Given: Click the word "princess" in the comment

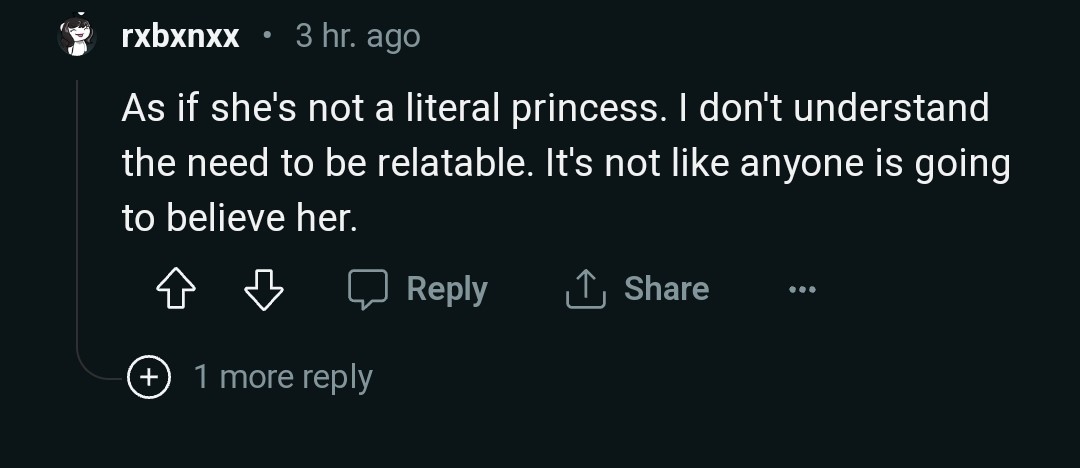Looking at the screenshot, I should tap(587, 108).
